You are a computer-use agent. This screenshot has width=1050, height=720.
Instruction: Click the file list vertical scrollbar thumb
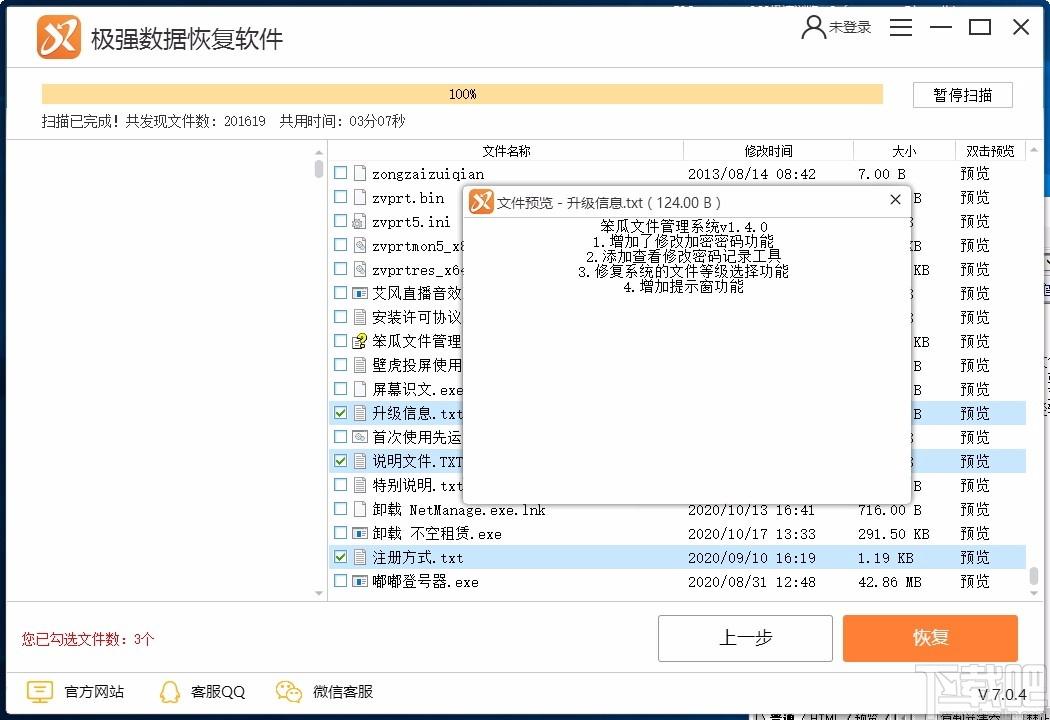click(1033, 577)
